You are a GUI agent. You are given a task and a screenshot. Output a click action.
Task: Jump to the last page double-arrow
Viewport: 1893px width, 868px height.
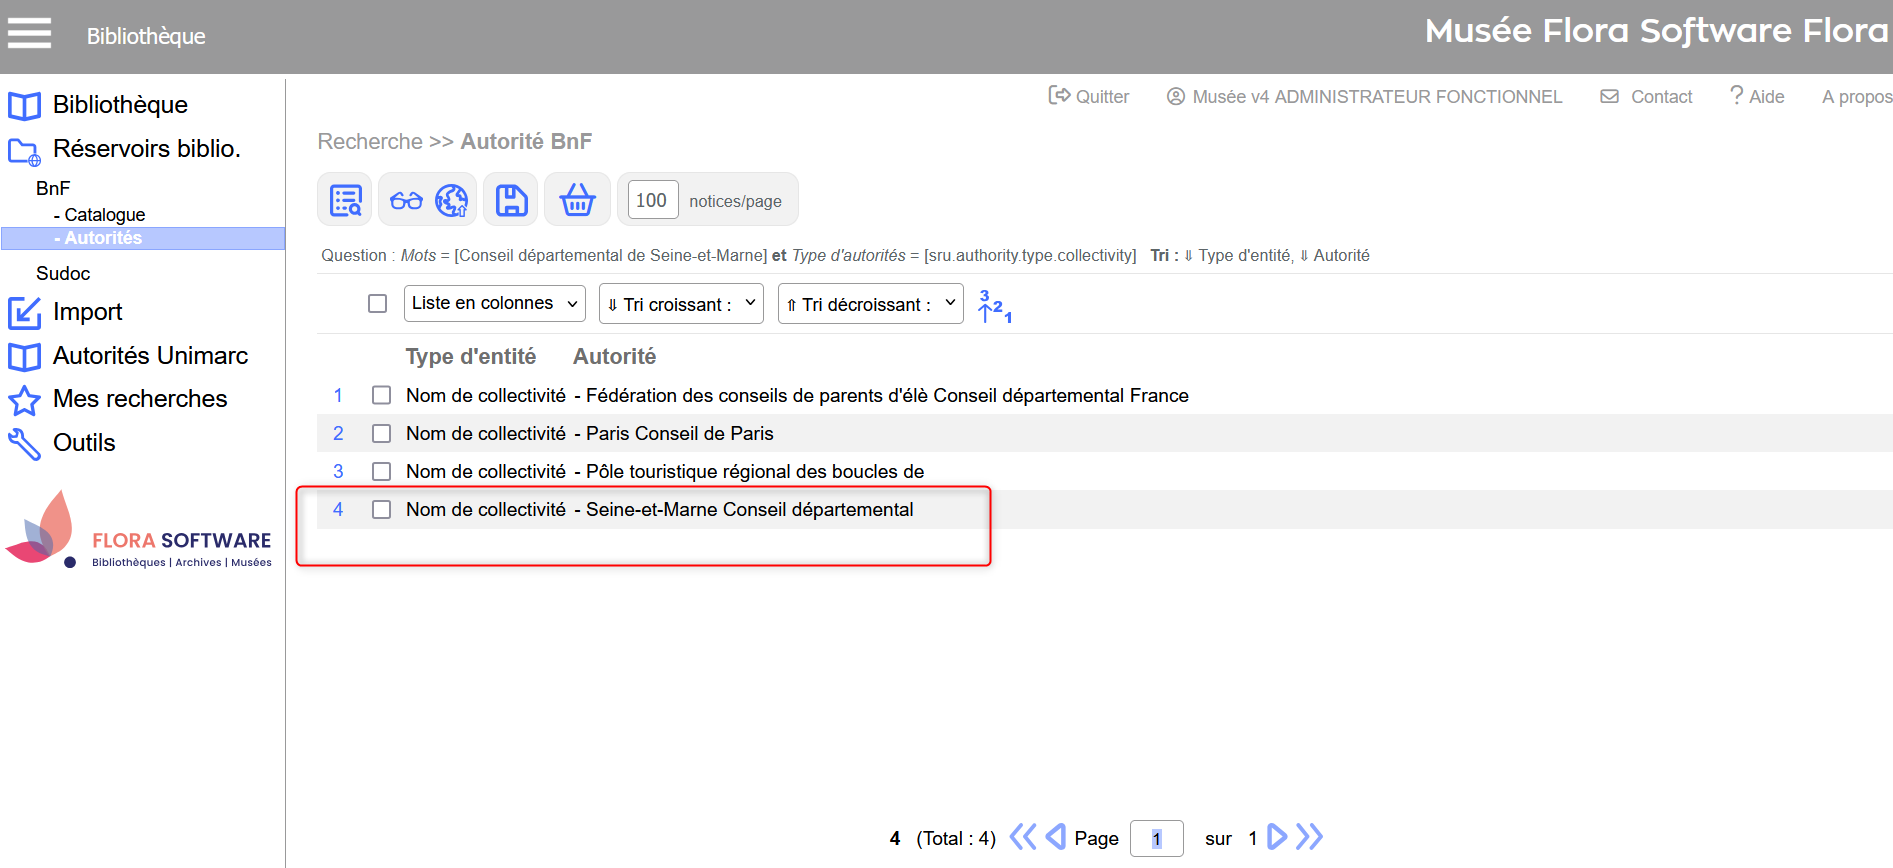point(1309,837)
